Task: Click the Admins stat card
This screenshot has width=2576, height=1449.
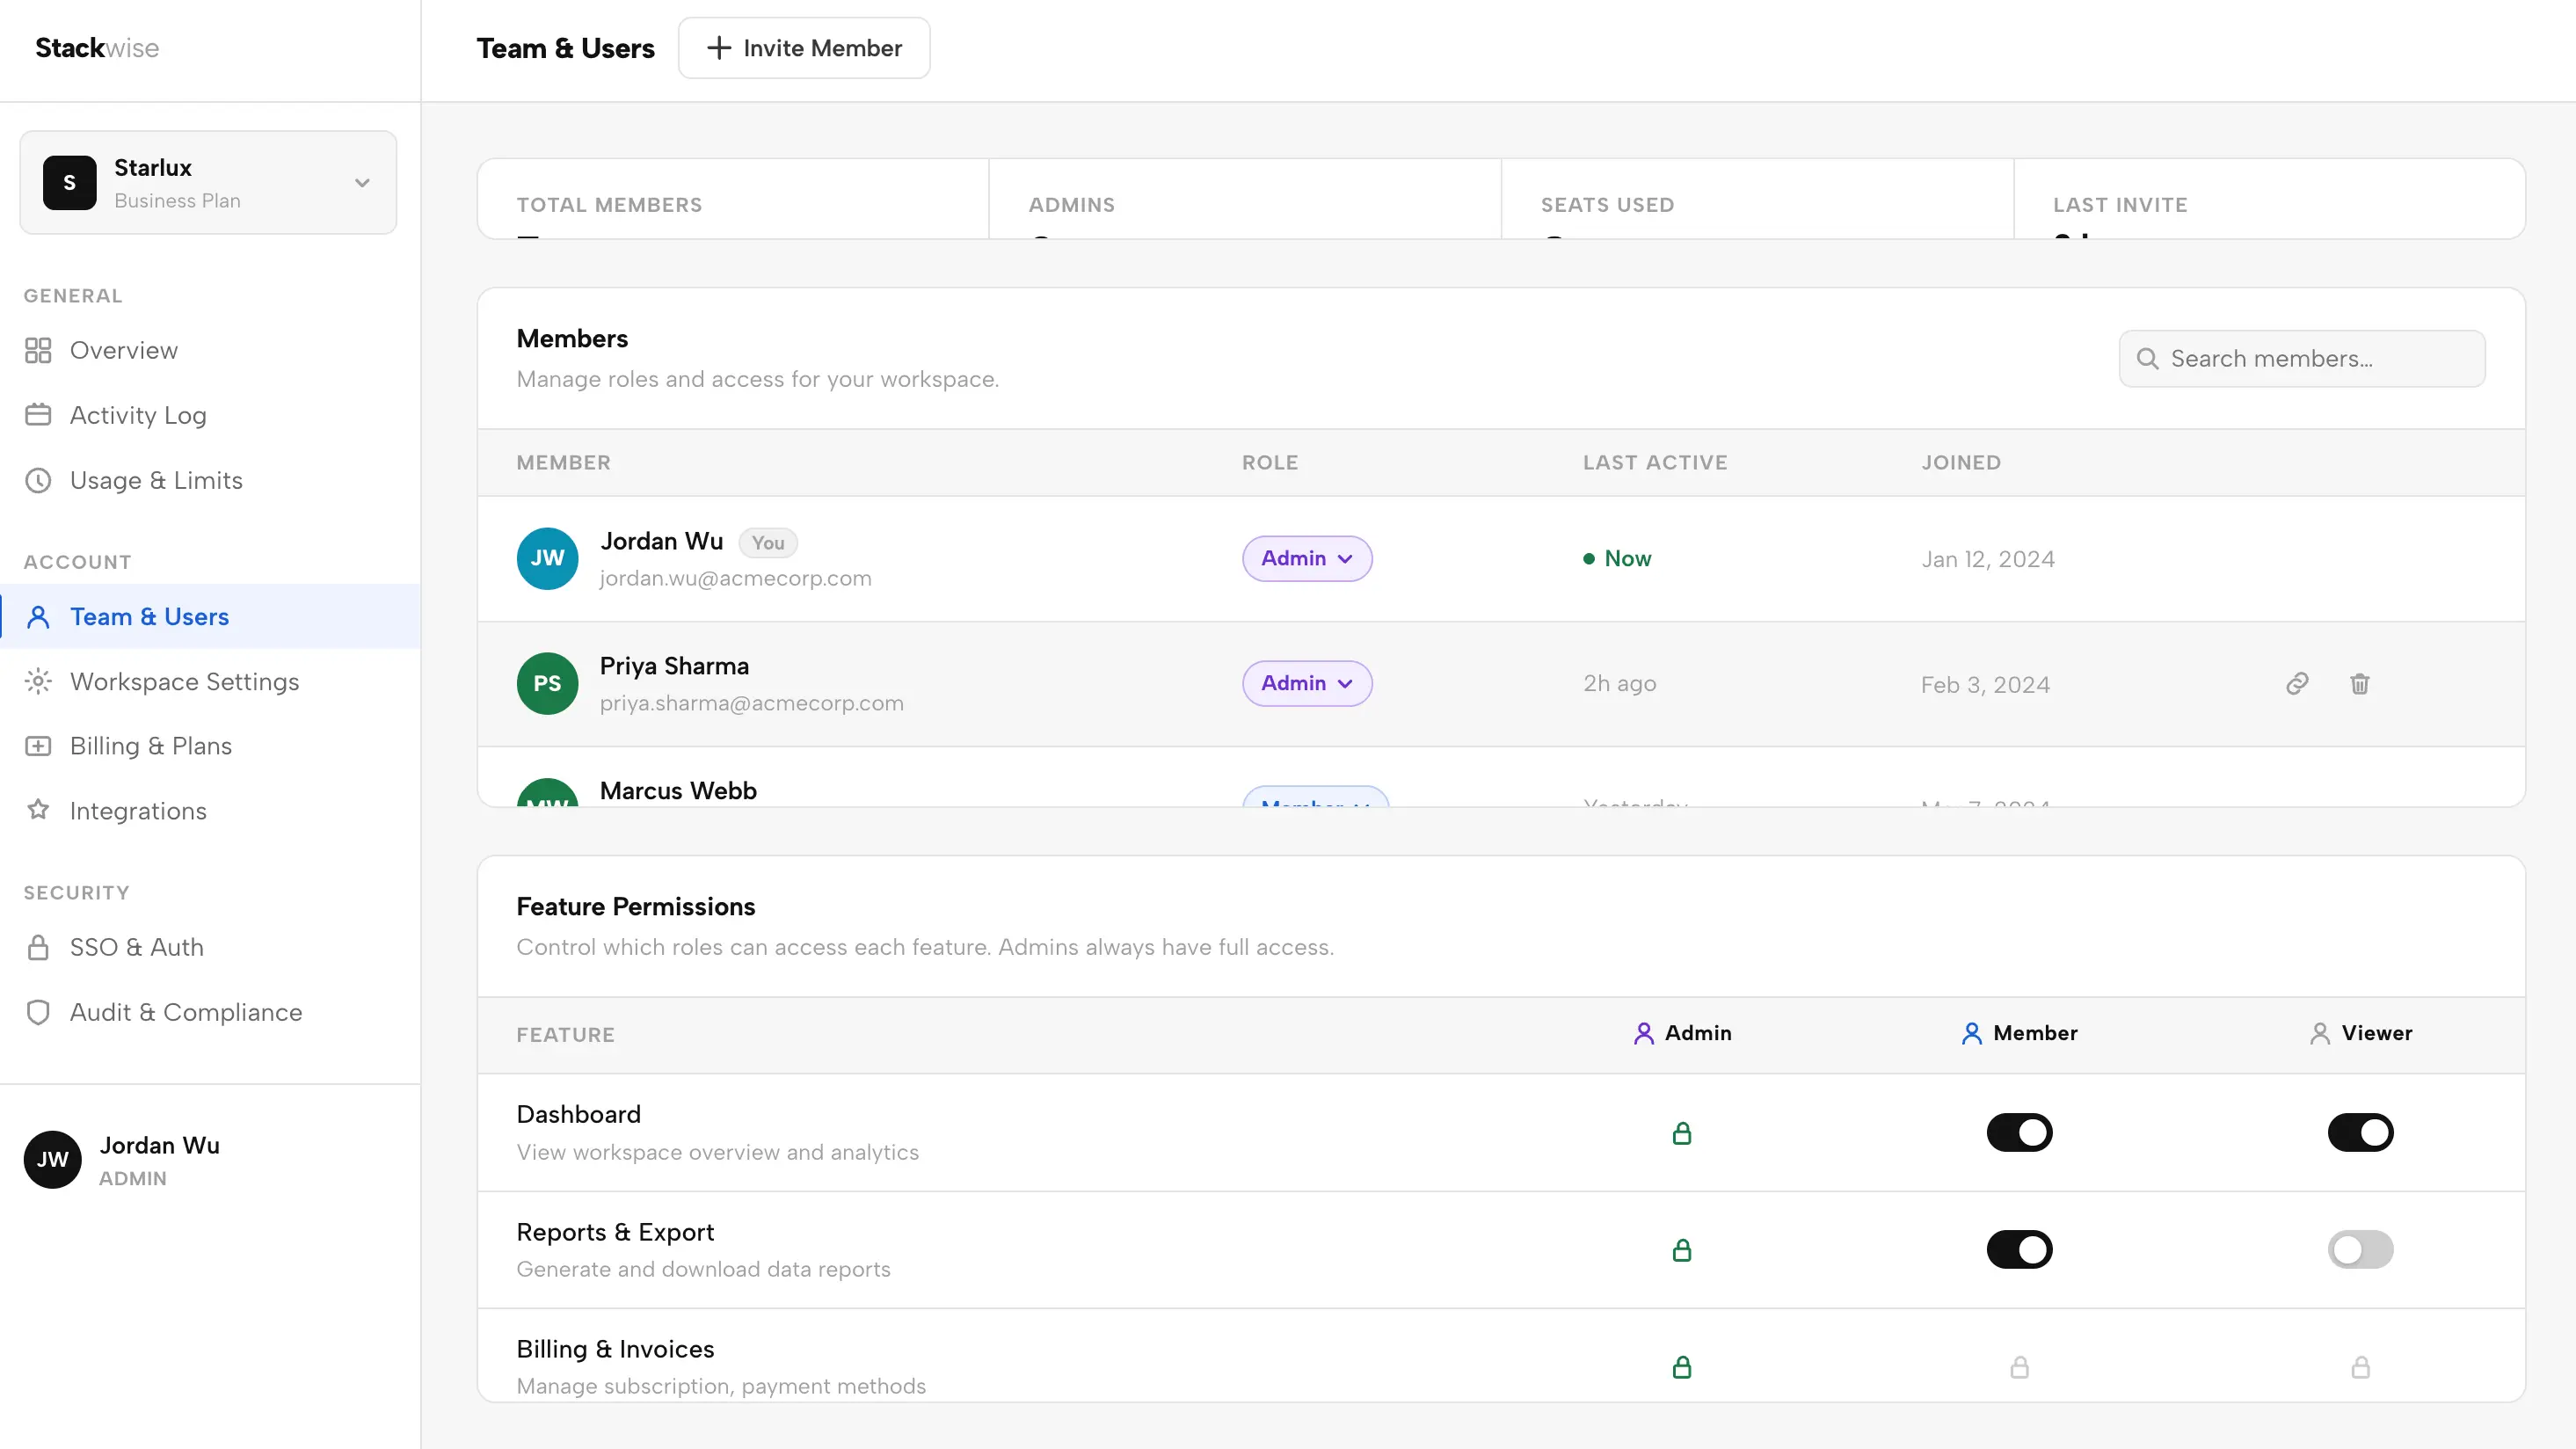Action: coord(1245,199)
